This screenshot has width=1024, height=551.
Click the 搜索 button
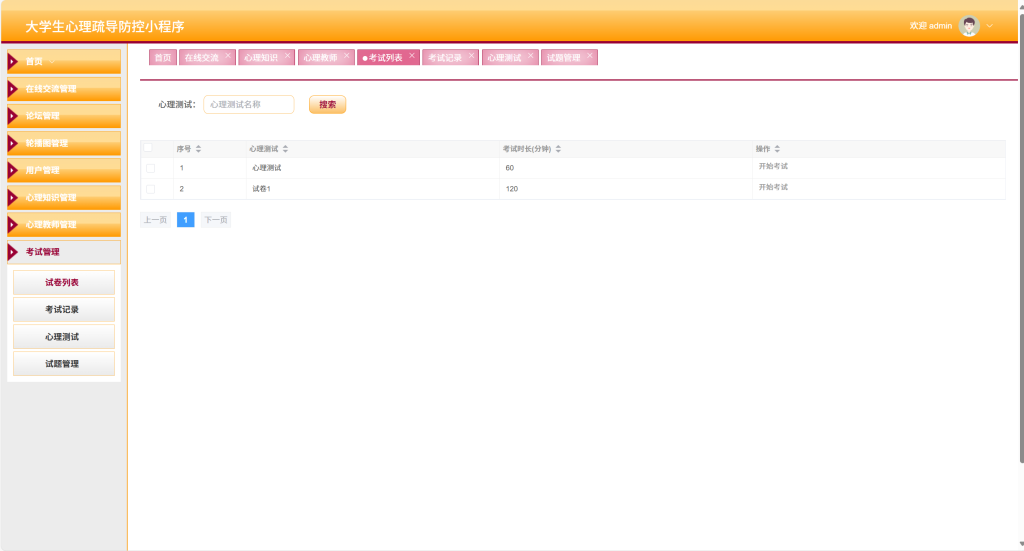click(327, 104)
